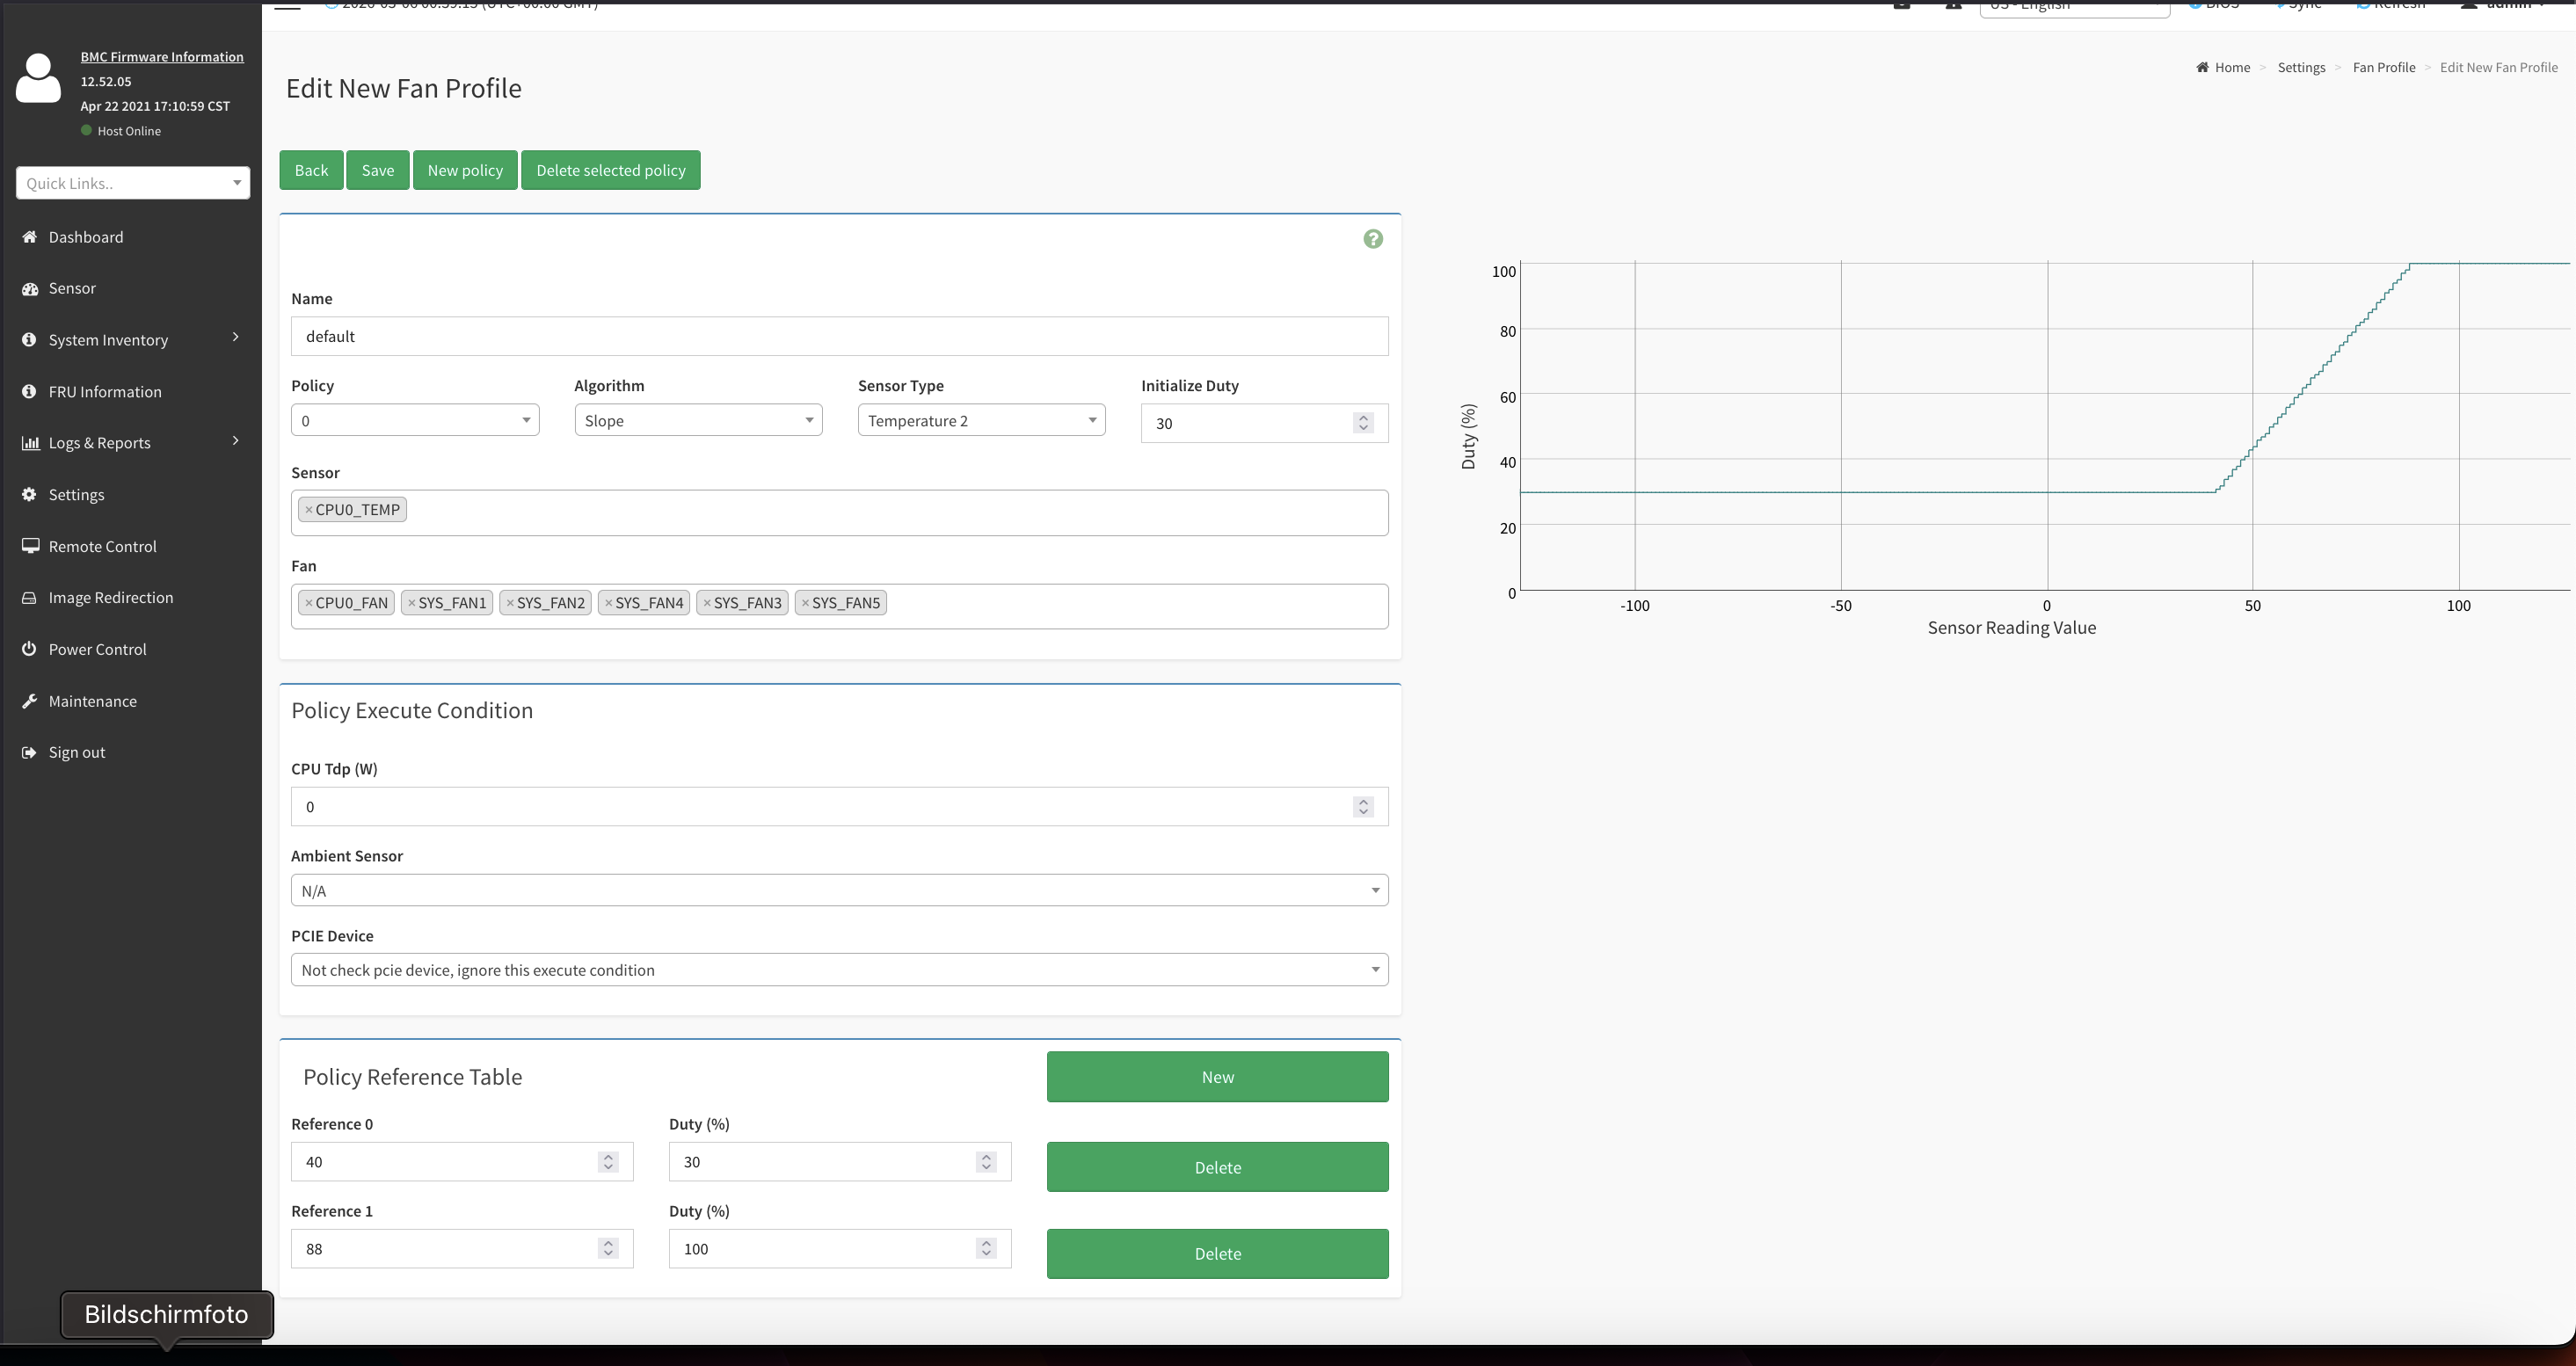Click the green help question mark icon

pyautogui.click(x=1373, y=239)
